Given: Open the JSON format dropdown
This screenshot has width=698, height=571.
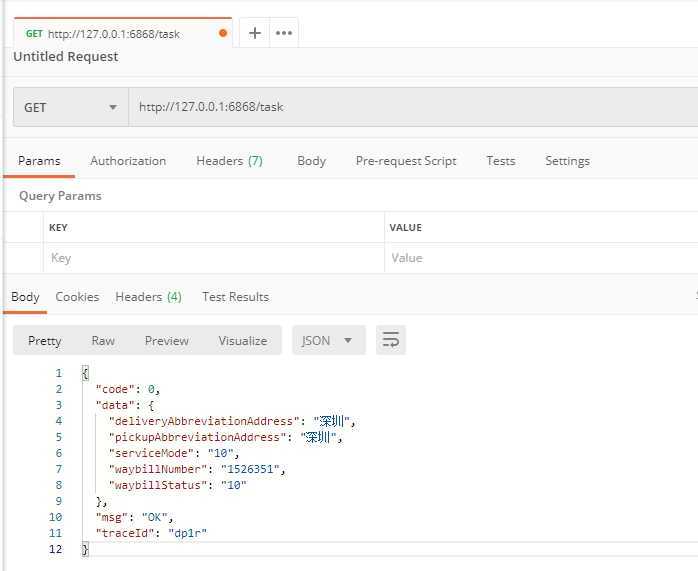Looking at the screenshot, I should pos(327,341).
